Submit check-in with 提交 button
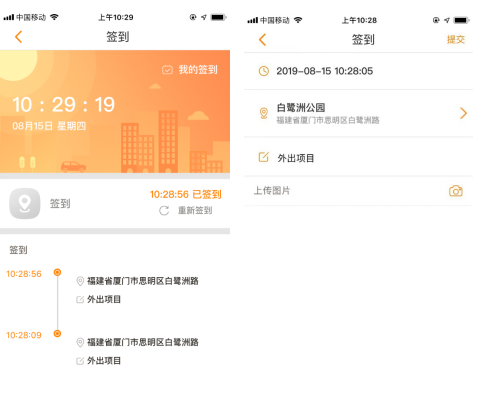 456,40
